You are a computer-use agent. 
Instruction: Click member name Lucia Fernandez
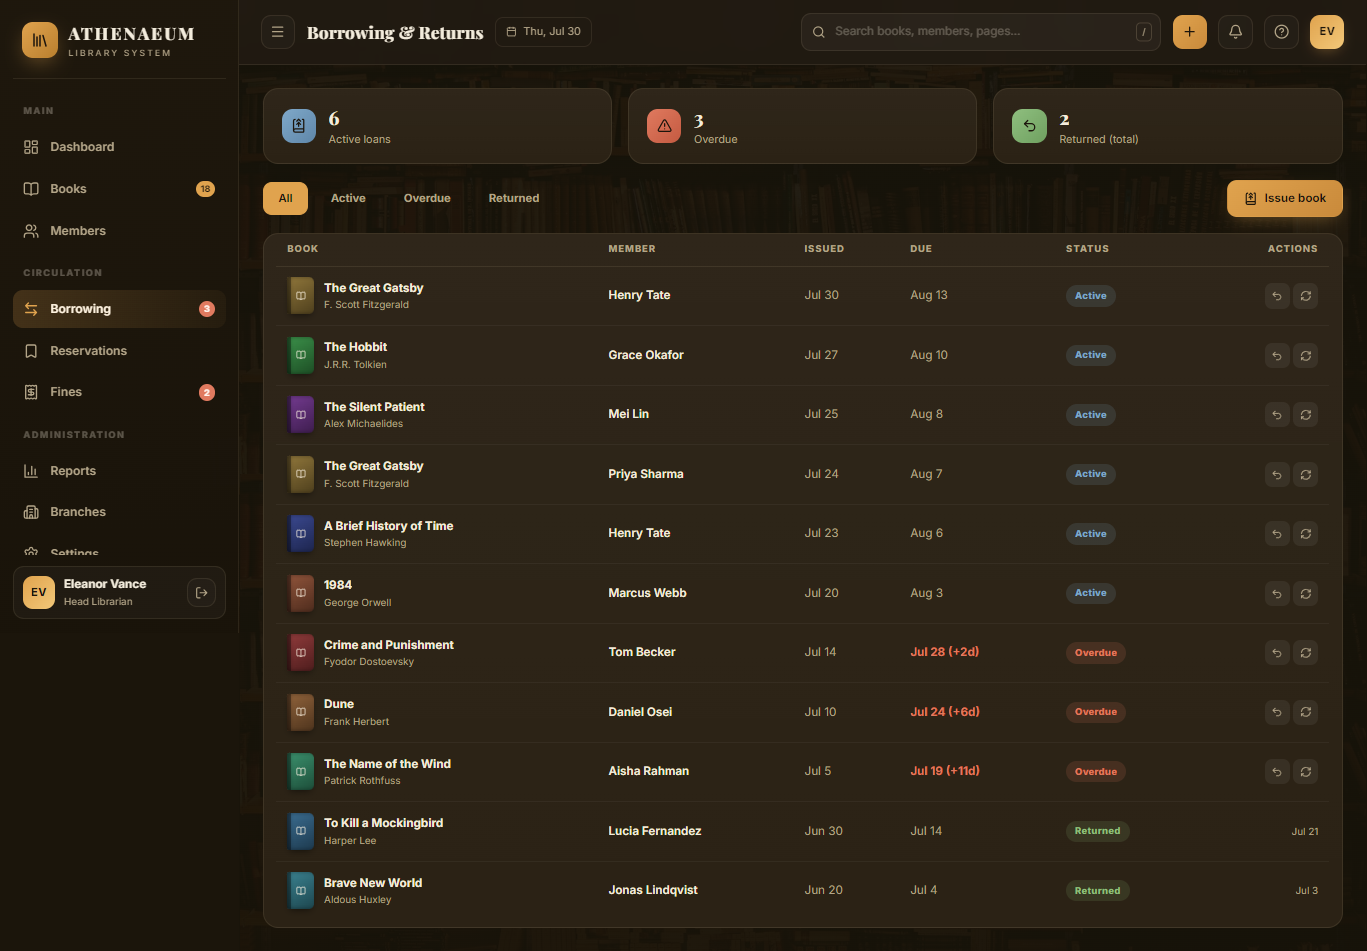655,831
